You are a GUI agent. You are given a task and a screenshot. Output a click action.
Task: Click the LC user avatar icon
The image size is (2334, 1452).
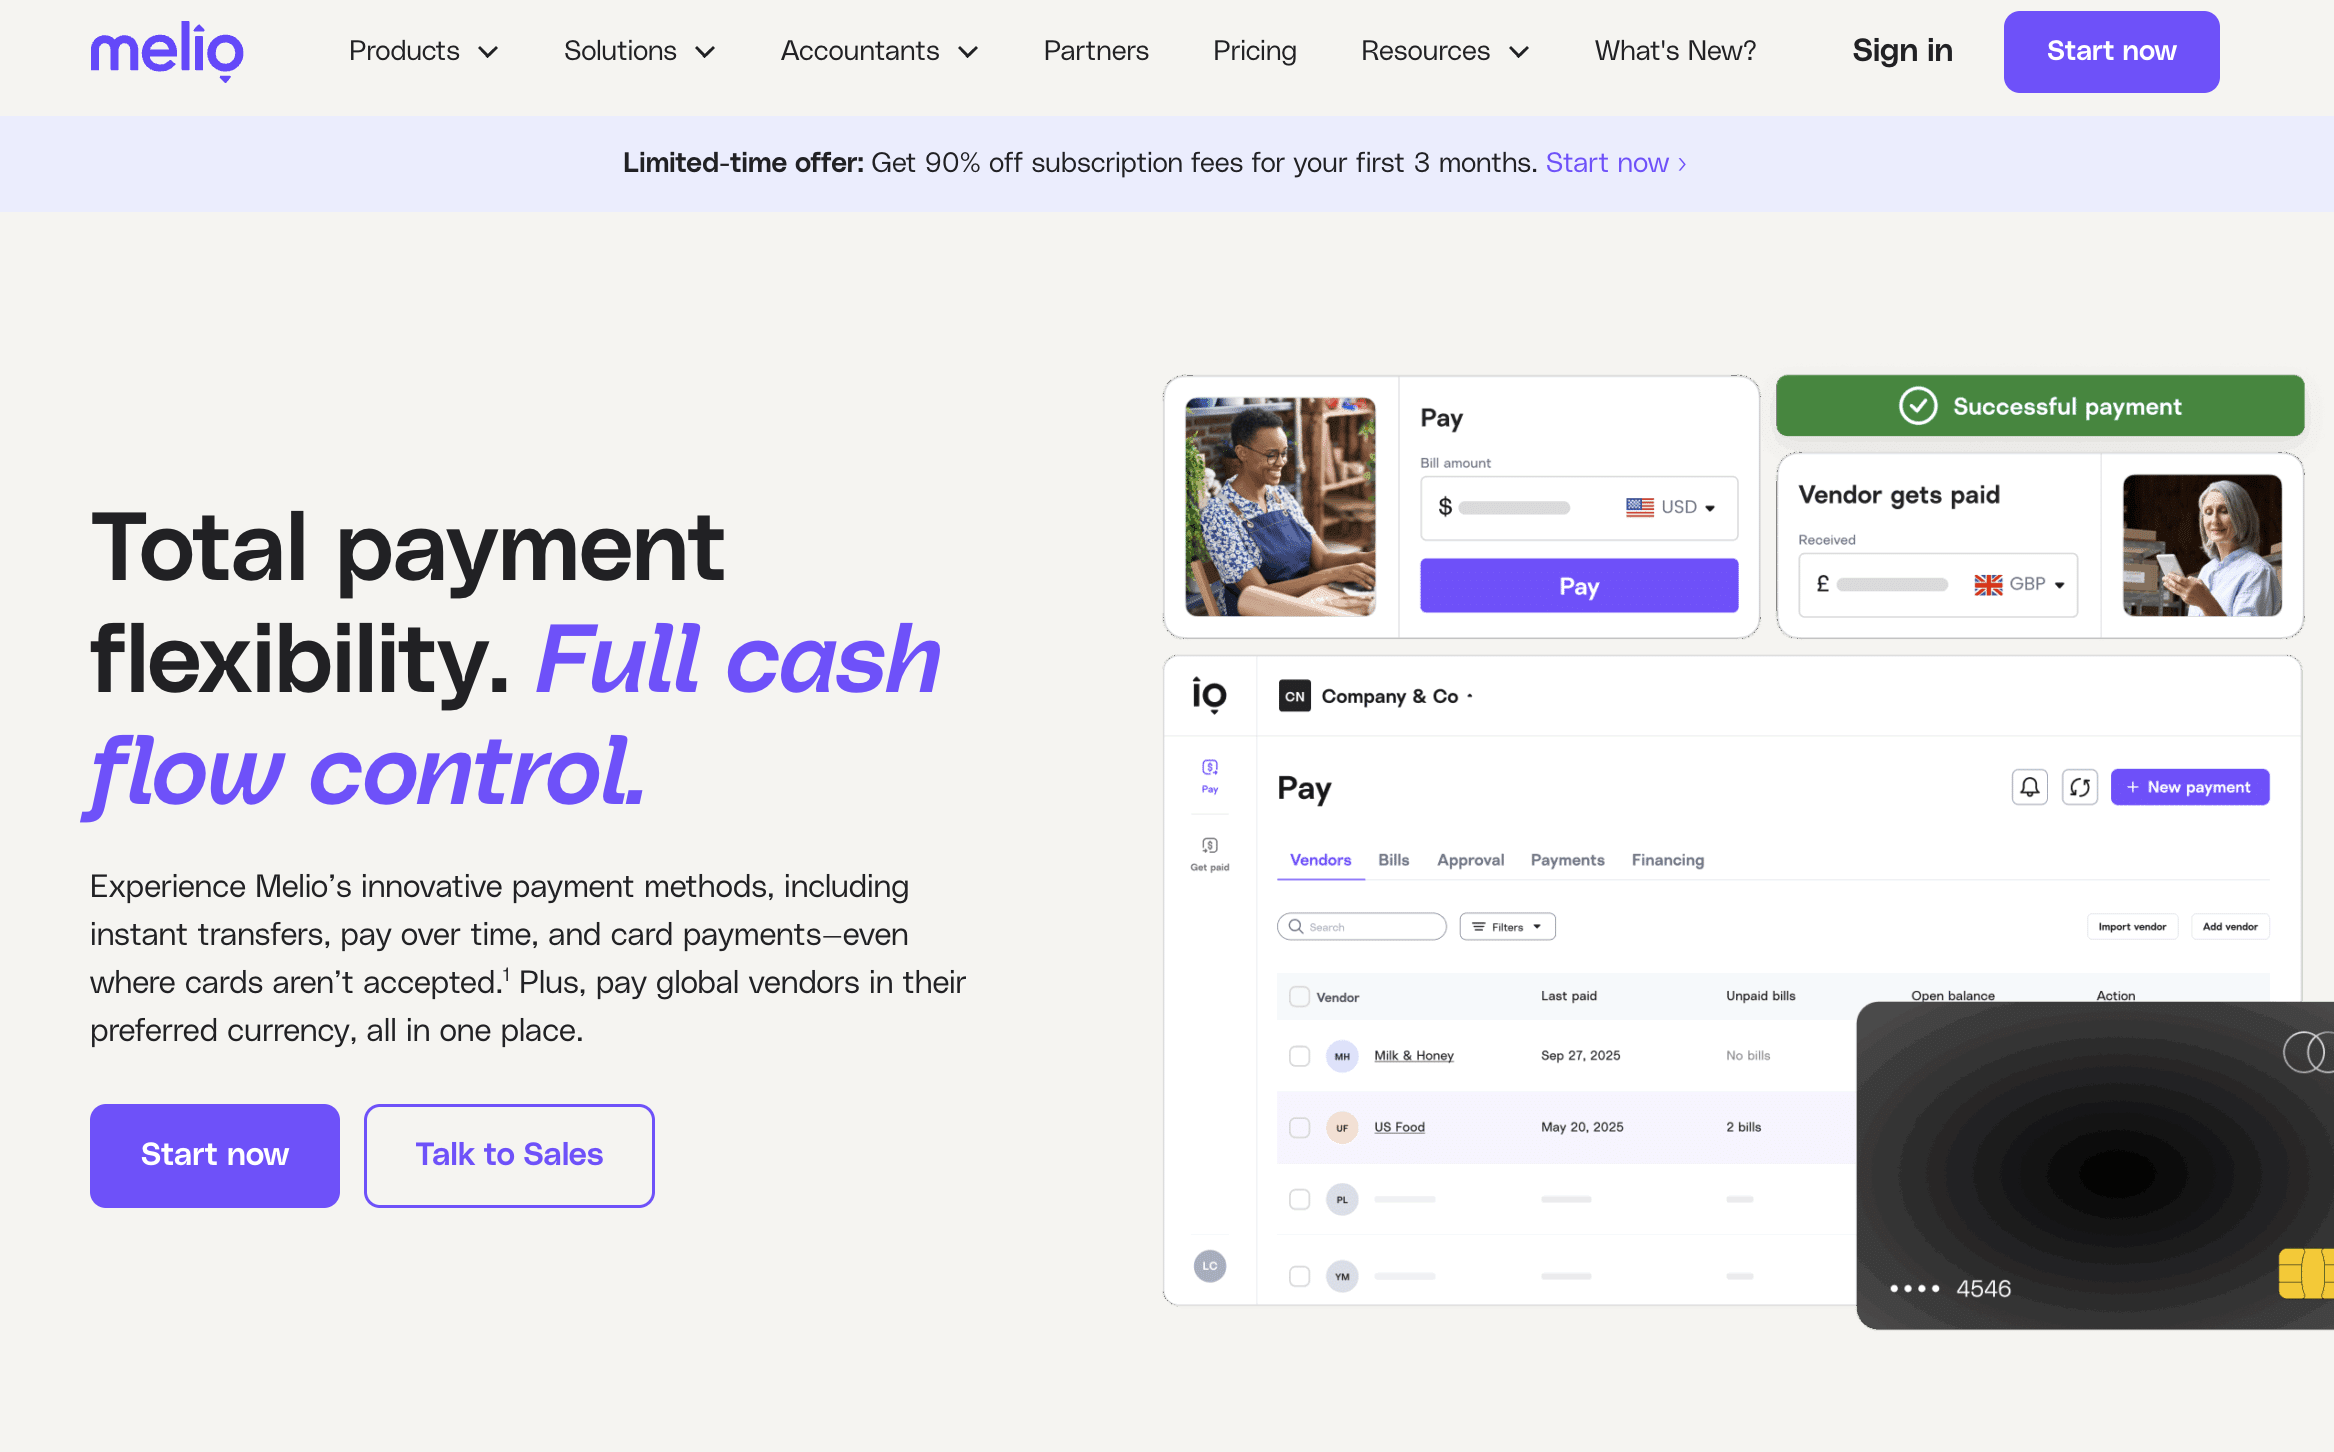pos(1210,1266)
